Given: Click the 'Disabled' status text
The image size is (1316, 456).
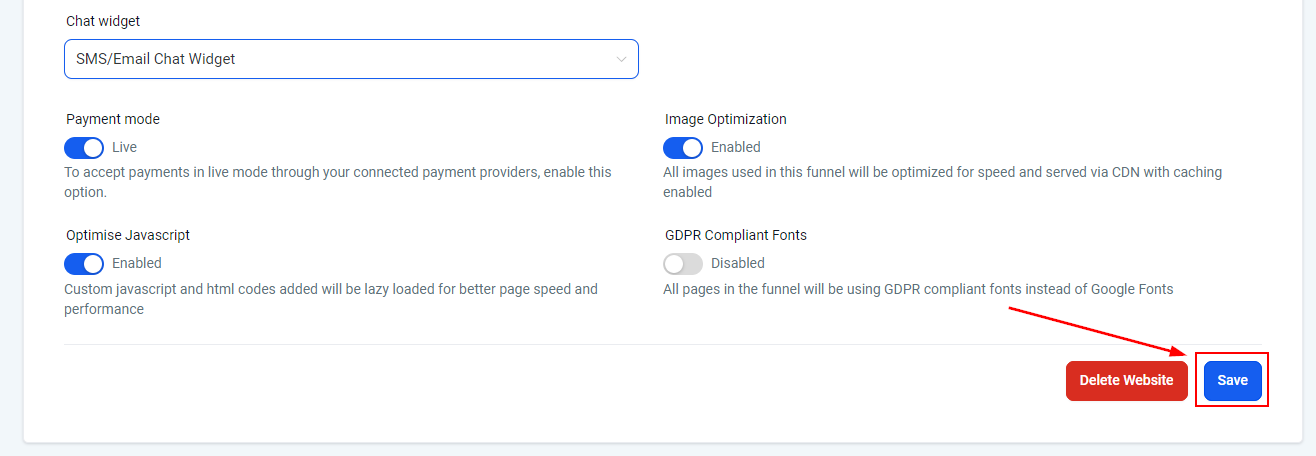Looking at the screenshot, I should [738, 263].
